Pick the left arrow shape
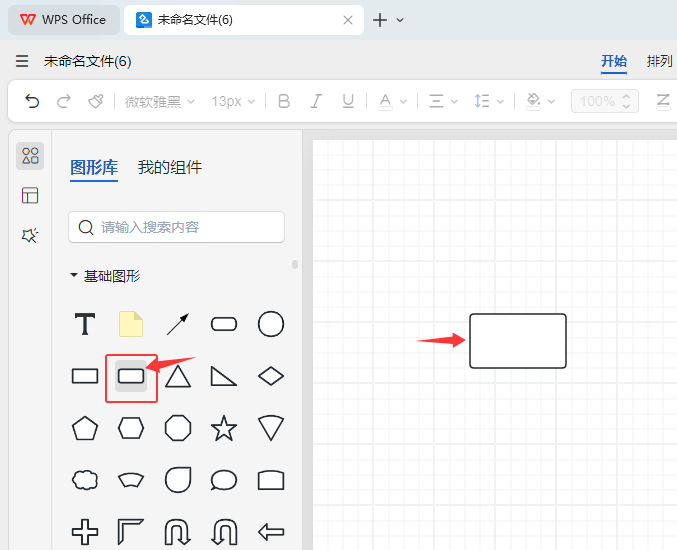Viewport: 677px width, 550px height. pyautogui.click(x=271, y=532)
